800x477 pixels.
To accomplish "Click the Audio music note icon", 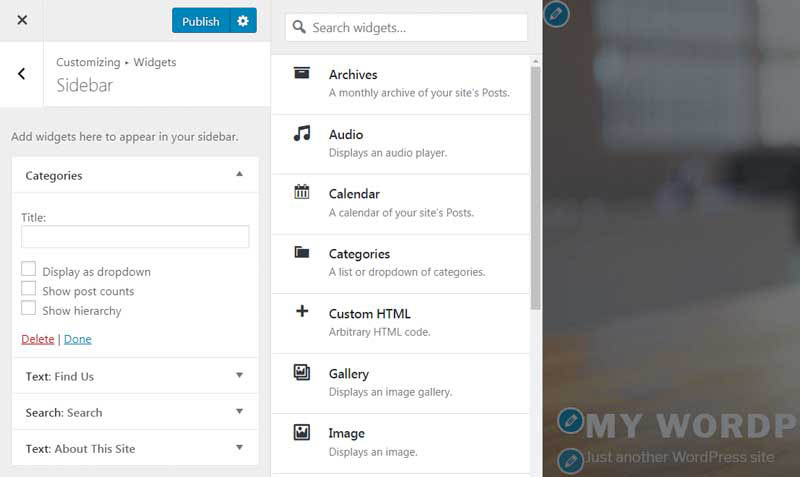I will [x=301, y=133].
